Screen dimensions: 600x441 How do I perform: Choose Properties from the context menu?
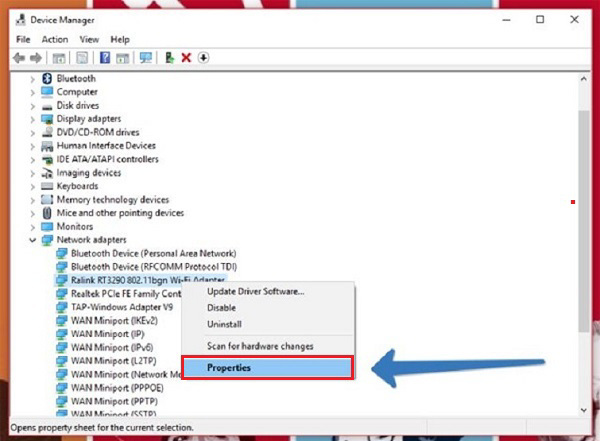pyautogui.click(x=266, y=367)
